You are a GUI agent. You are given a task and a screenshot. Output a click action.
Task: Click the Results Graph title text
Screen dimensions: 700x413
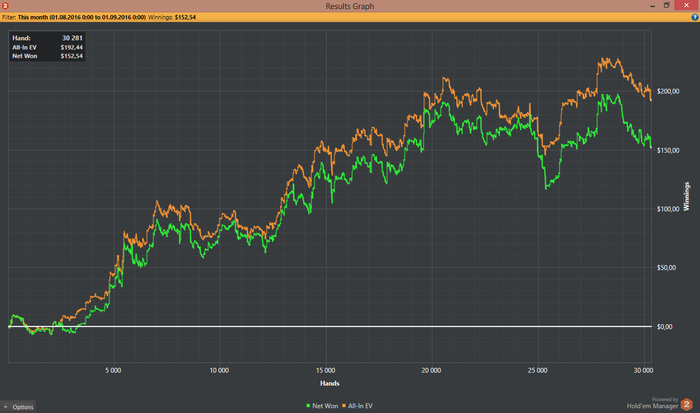point(350,6)
